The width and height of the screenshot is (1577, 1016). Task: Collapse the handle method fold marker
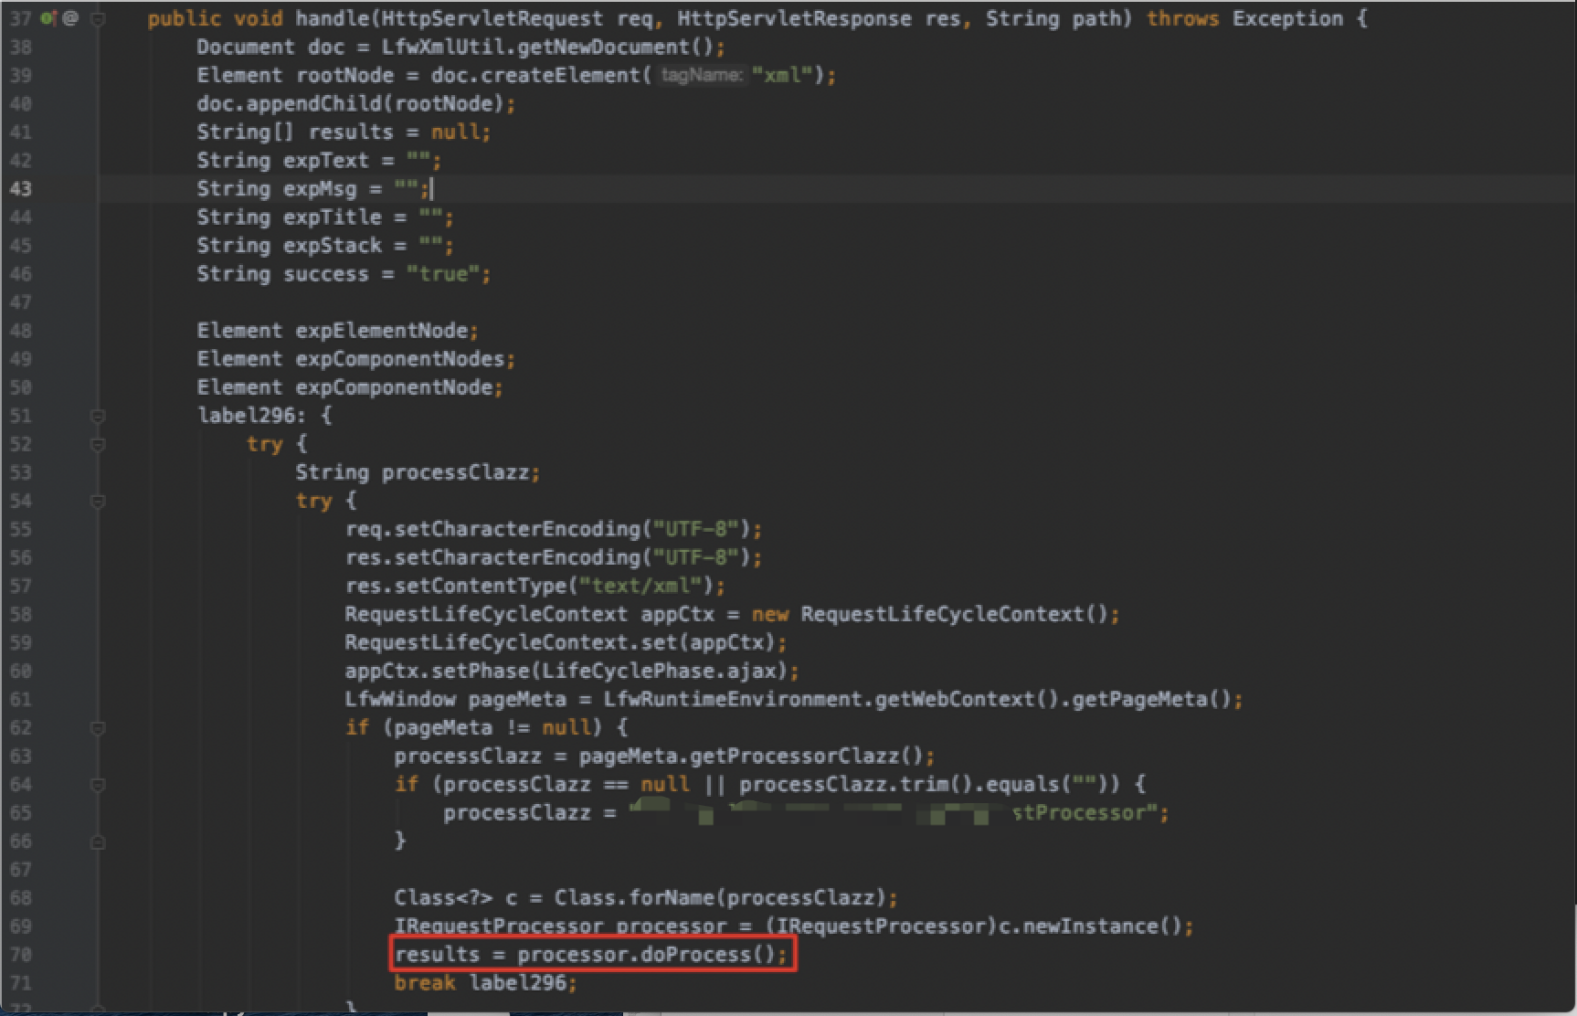98,19
